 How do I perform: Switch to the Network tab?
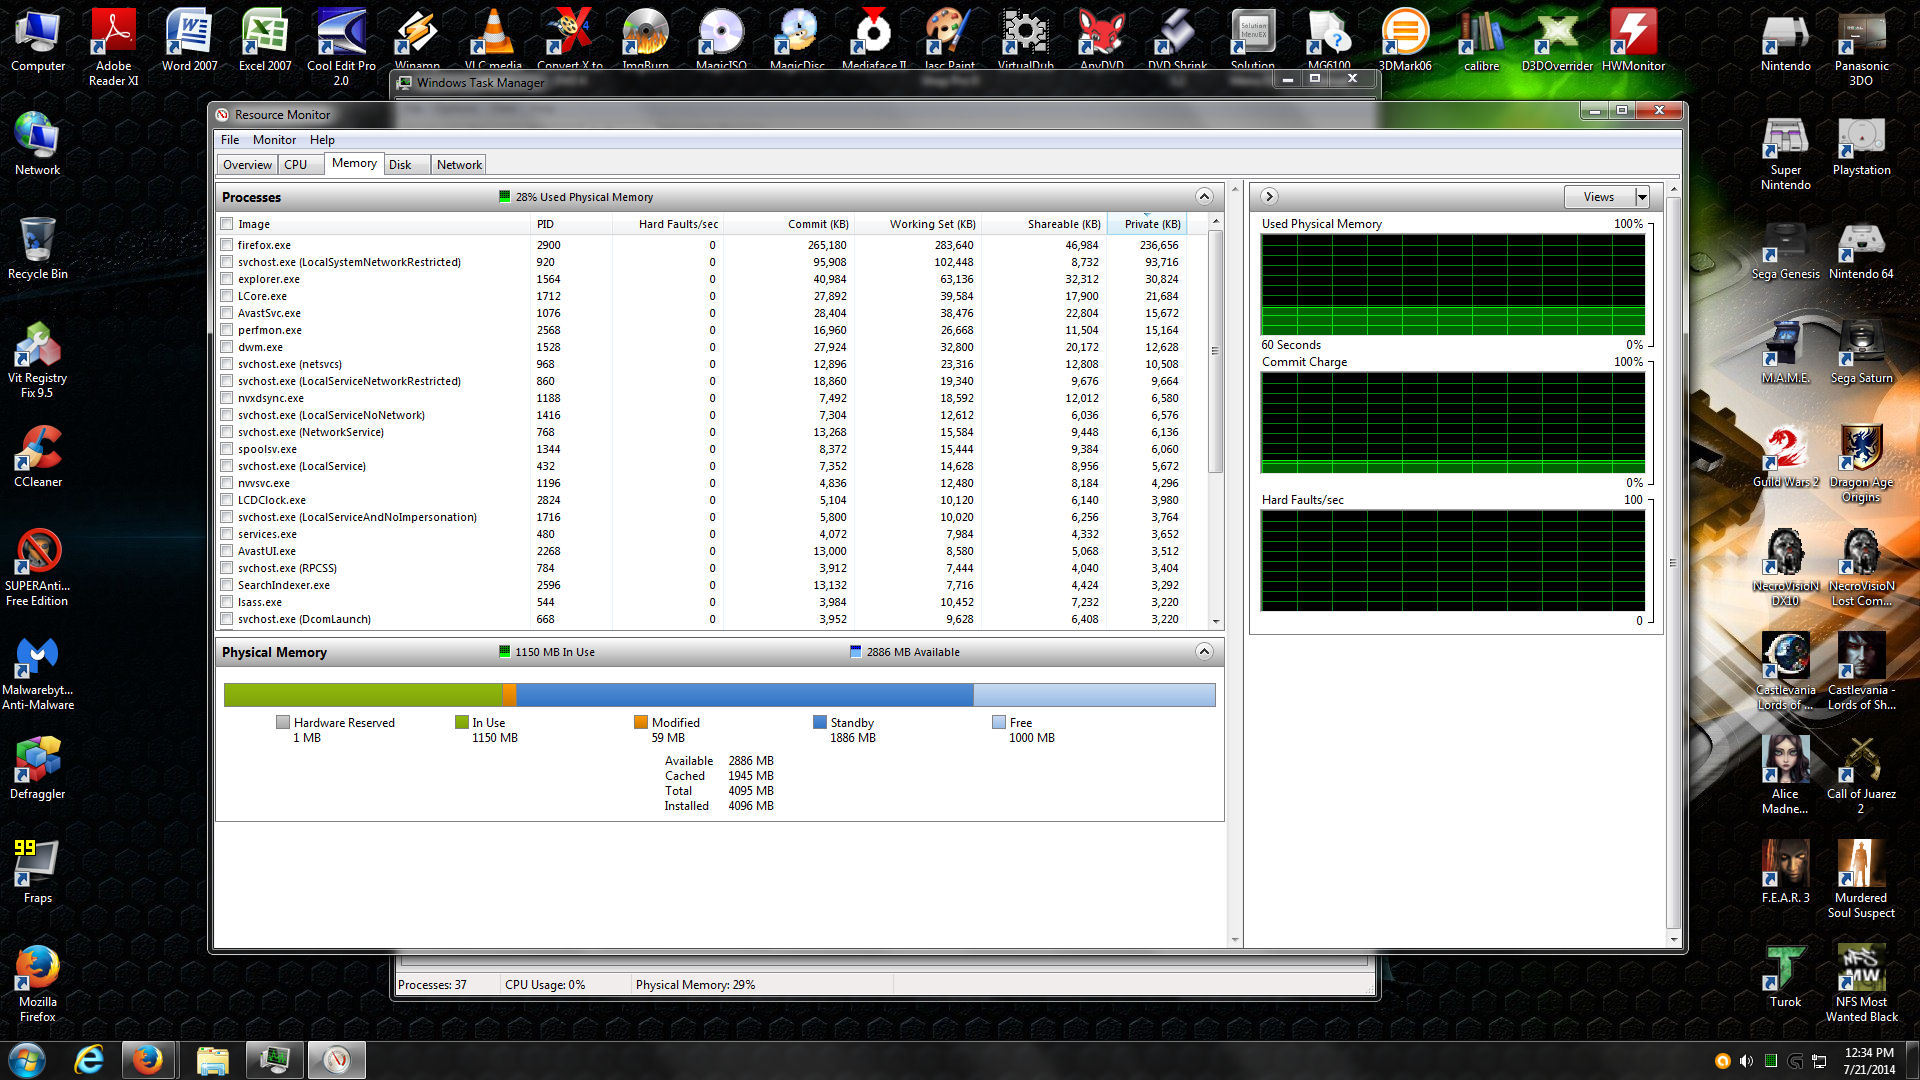pos(459,165)
